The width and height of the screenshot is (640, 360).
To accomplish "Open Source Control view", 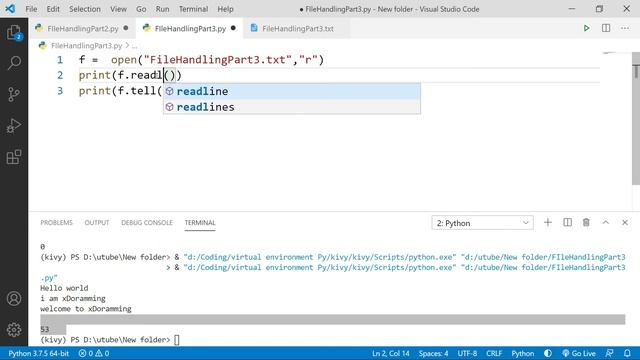I will (14, 94).
